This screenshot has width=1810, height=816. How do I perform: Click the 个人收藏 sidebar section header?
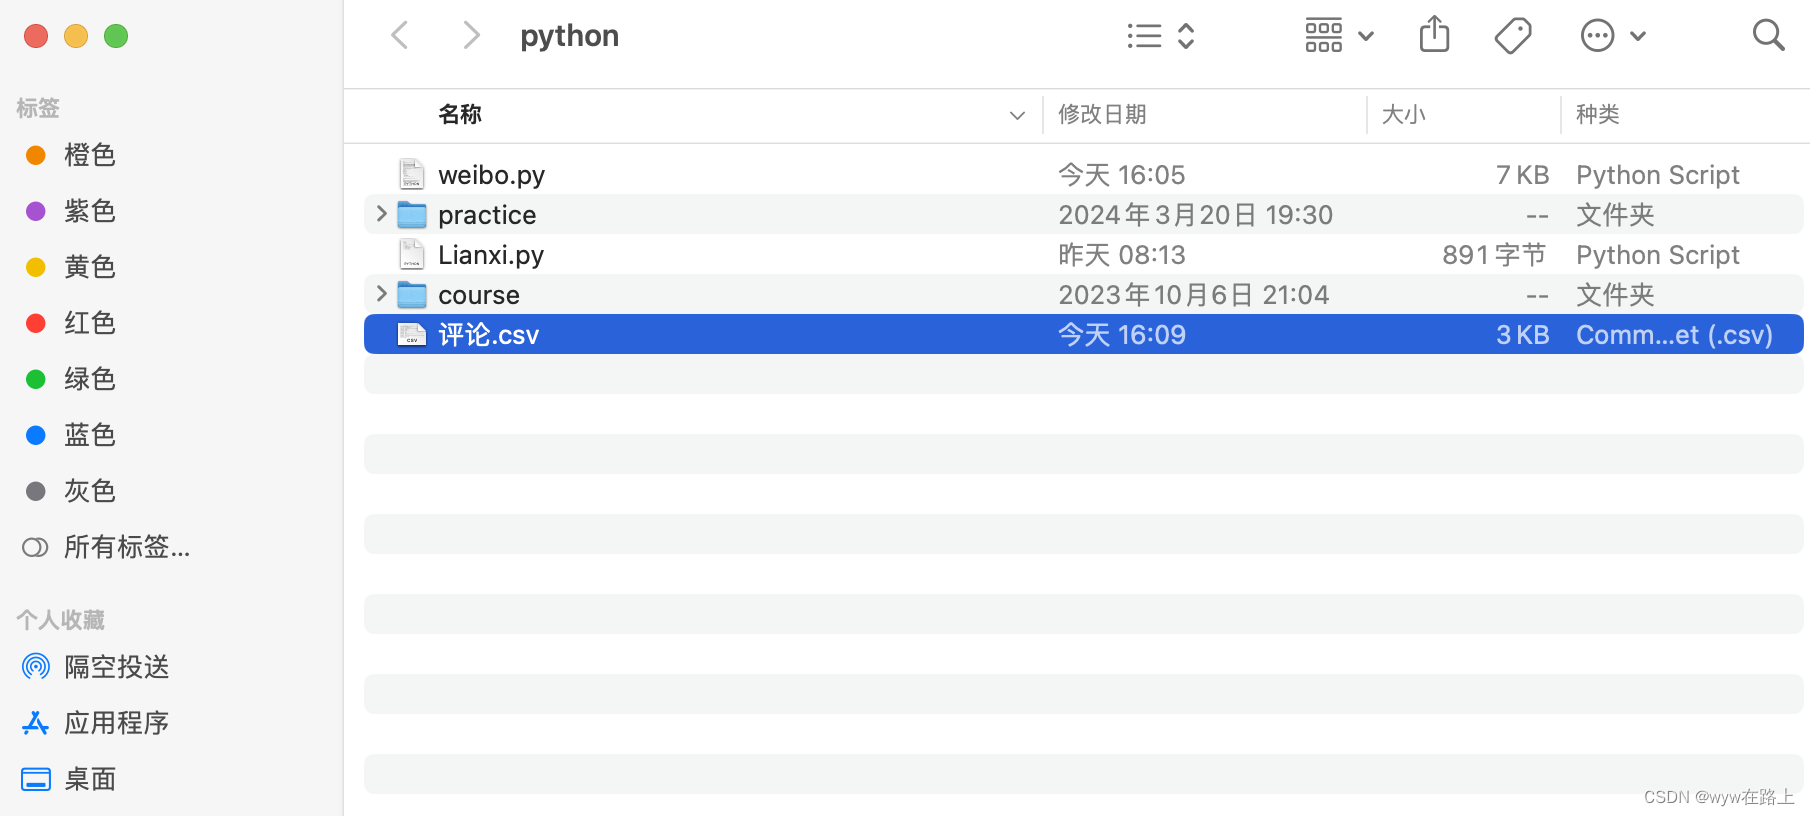[60, 620]
